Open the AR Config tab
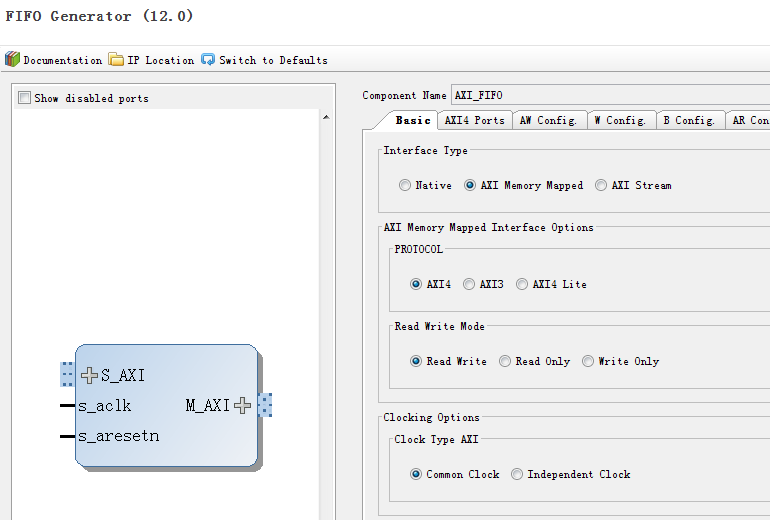This screenshot has height=520, width=770. (748, 120)
